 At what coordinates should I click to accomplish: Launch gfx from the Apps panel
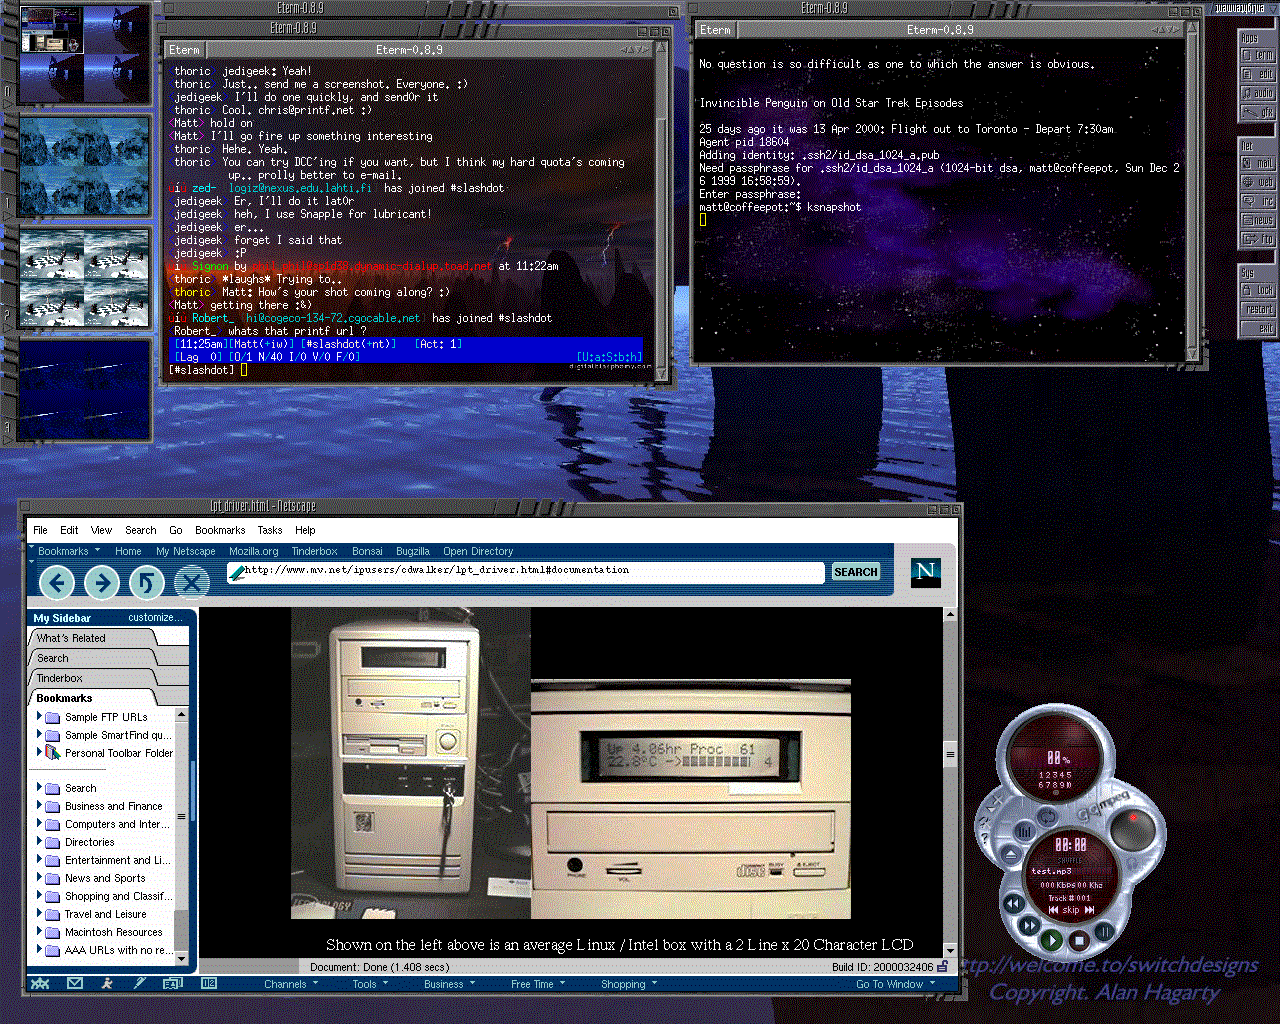pyautogui.click(x=1258, y=112)
